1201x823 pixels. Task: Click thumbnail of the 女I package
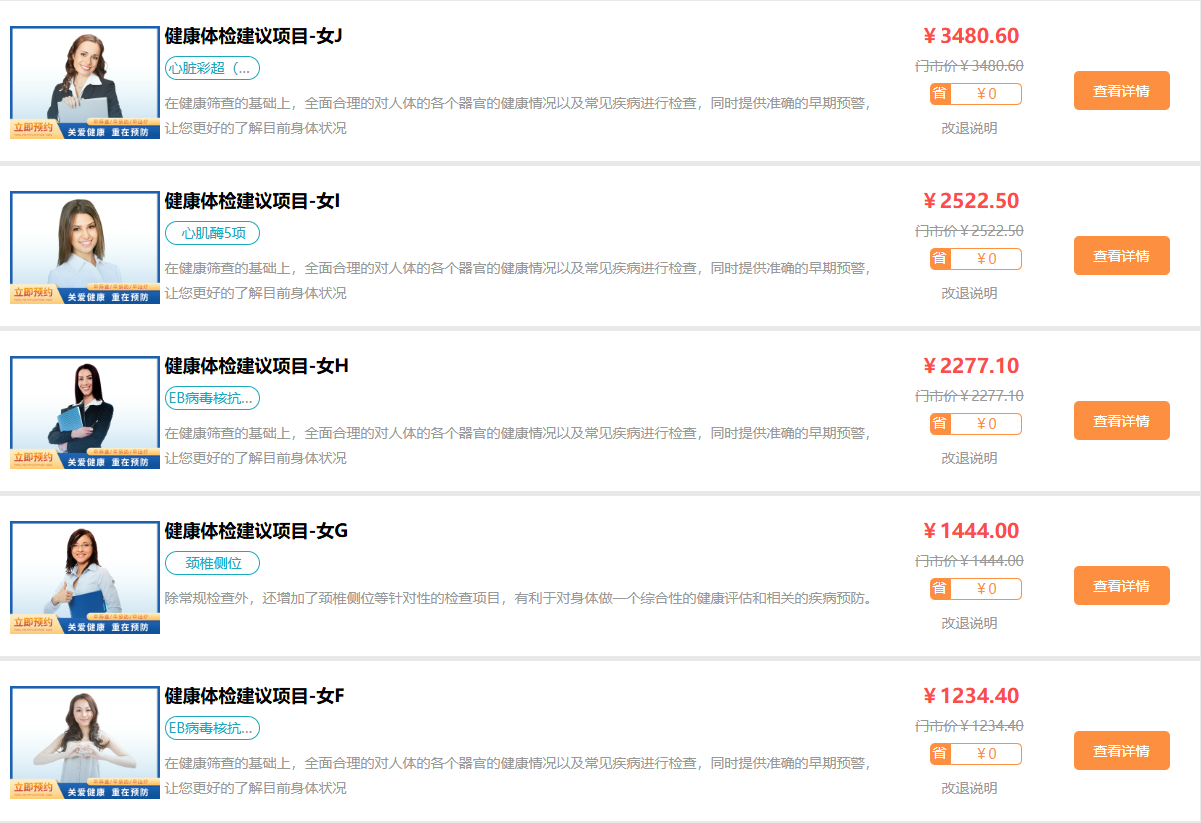coord(85,248)
